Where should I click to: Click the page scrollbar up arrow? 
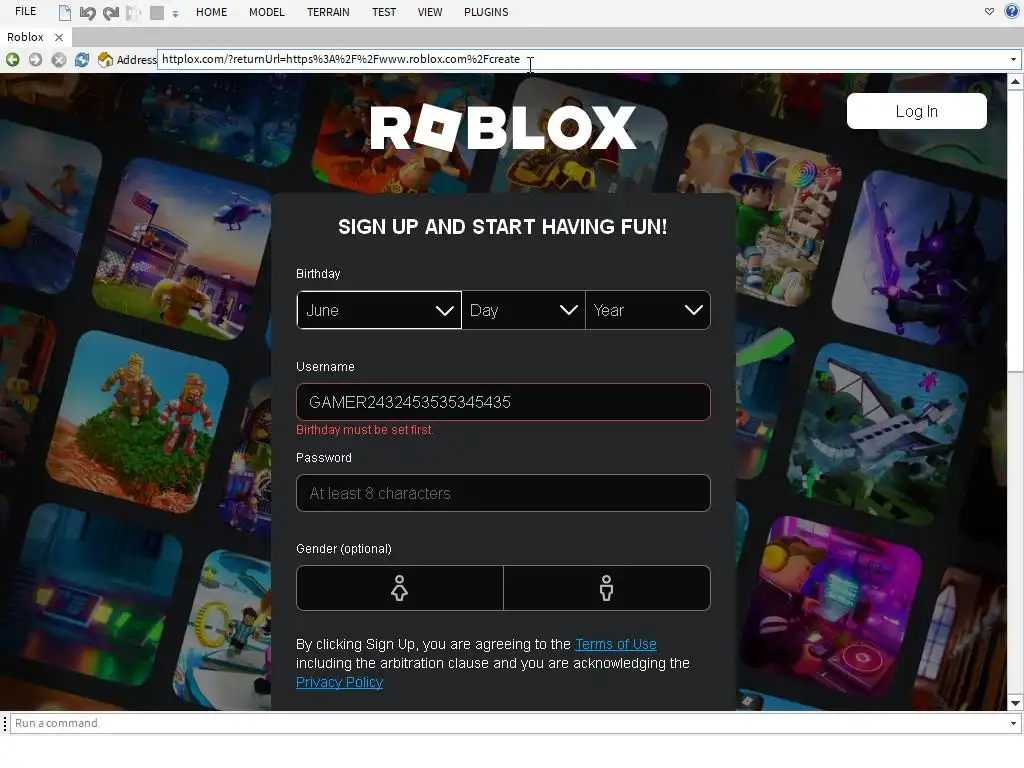(1015, 82)
